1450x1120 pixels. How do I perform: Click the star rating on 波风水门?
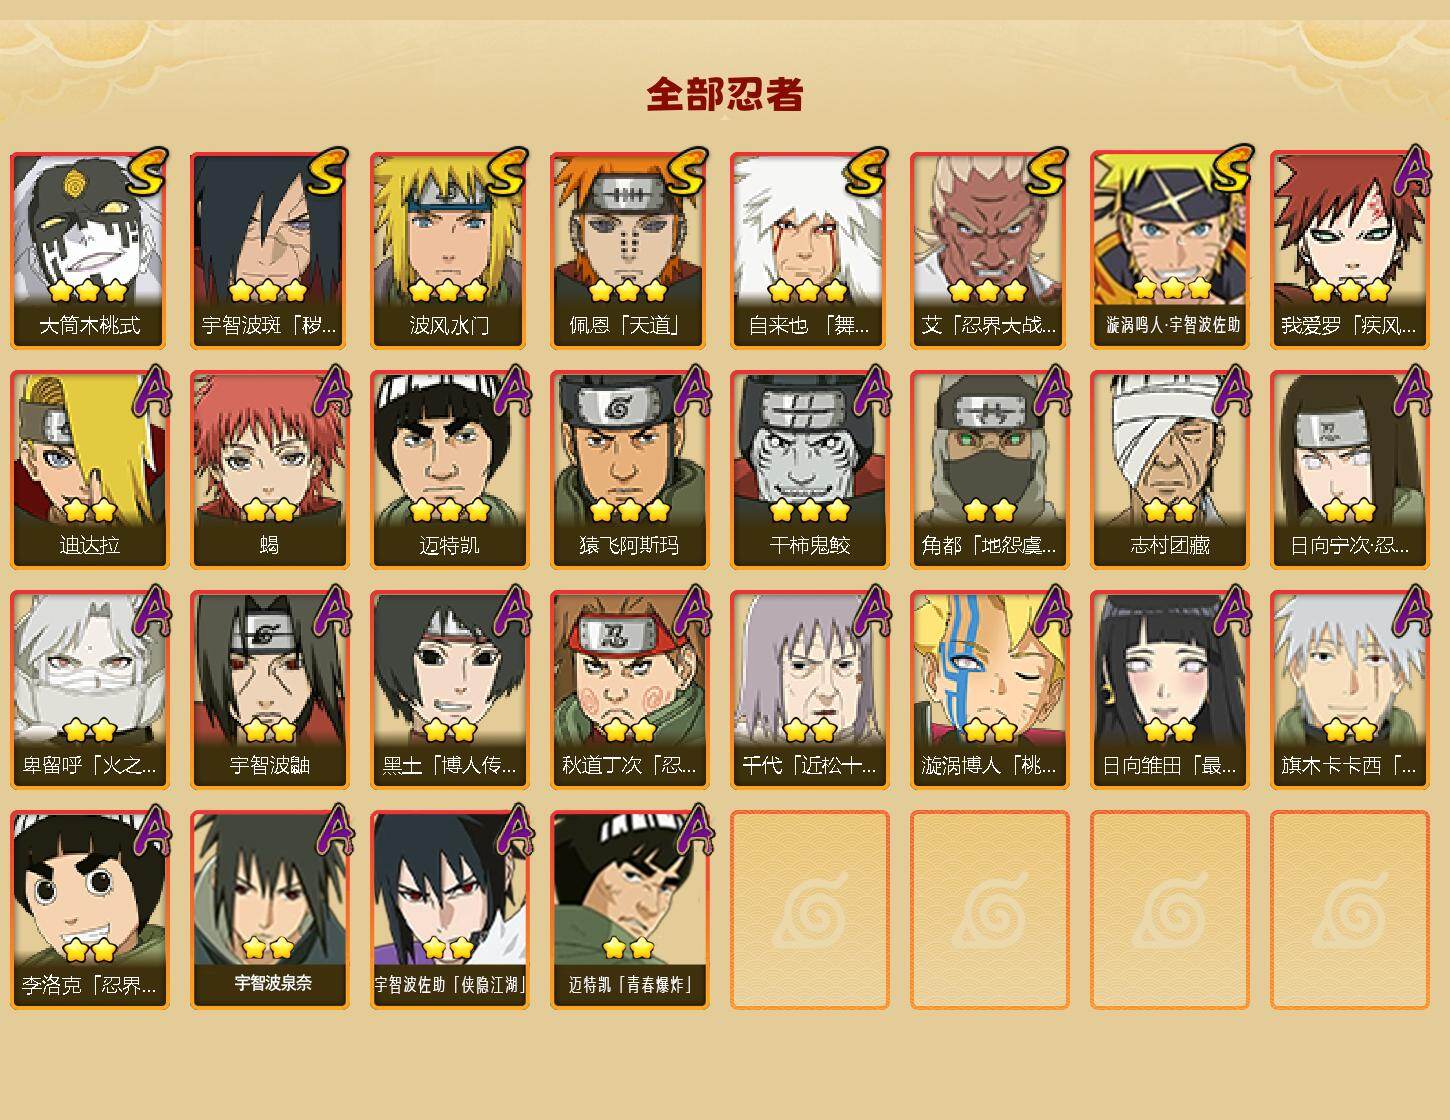click(x=448, y=291)
